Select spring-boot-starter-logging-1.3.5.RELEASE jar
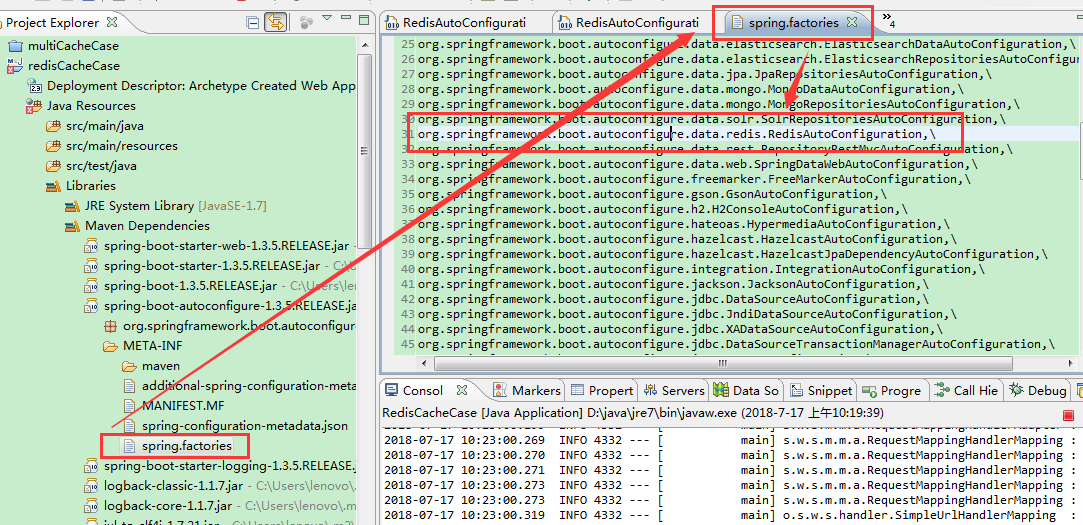Screen dimensions: 1083x525 click(x=230, y=467)
